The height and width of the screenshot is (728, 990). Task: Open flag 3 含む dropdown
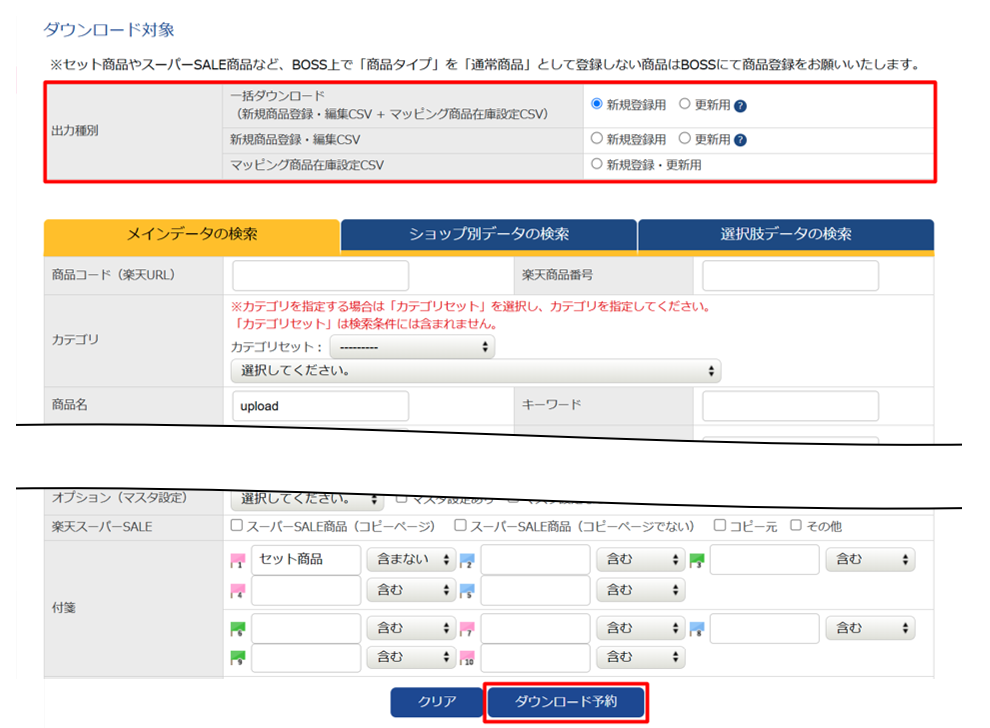click(x=870, y=559)
